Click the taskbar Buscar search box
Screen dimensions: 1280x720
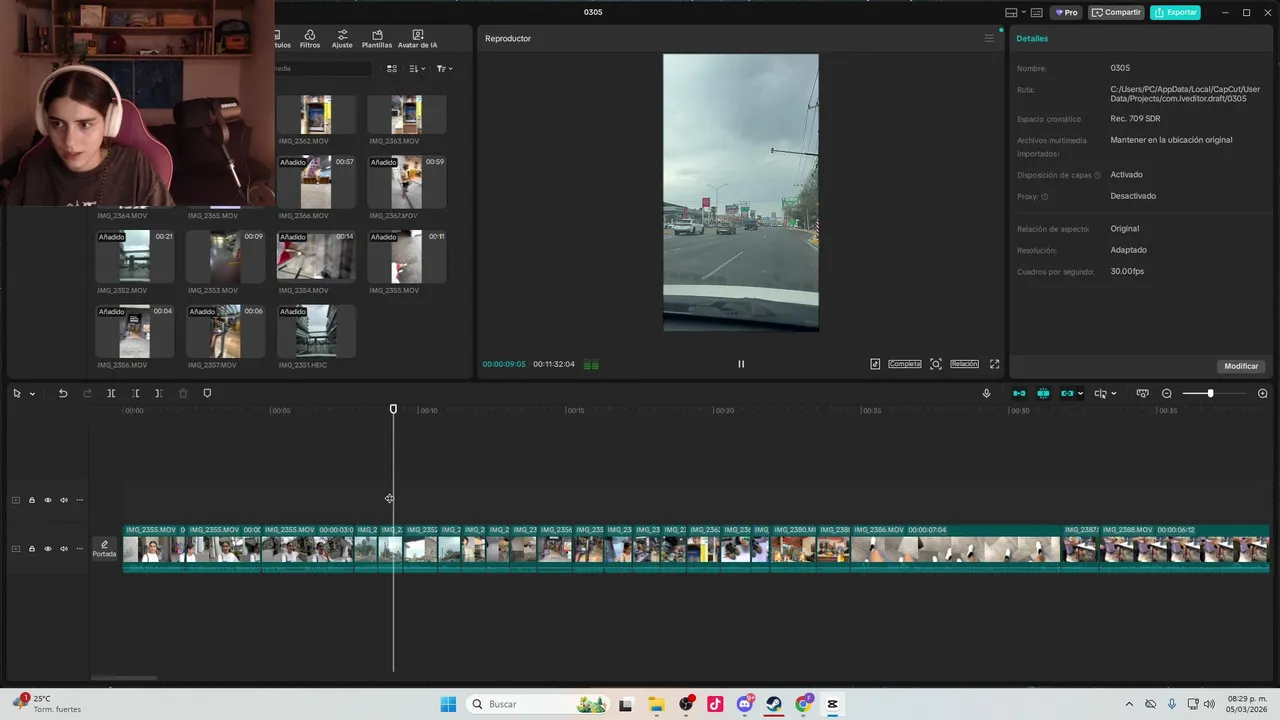click(538, 704)
